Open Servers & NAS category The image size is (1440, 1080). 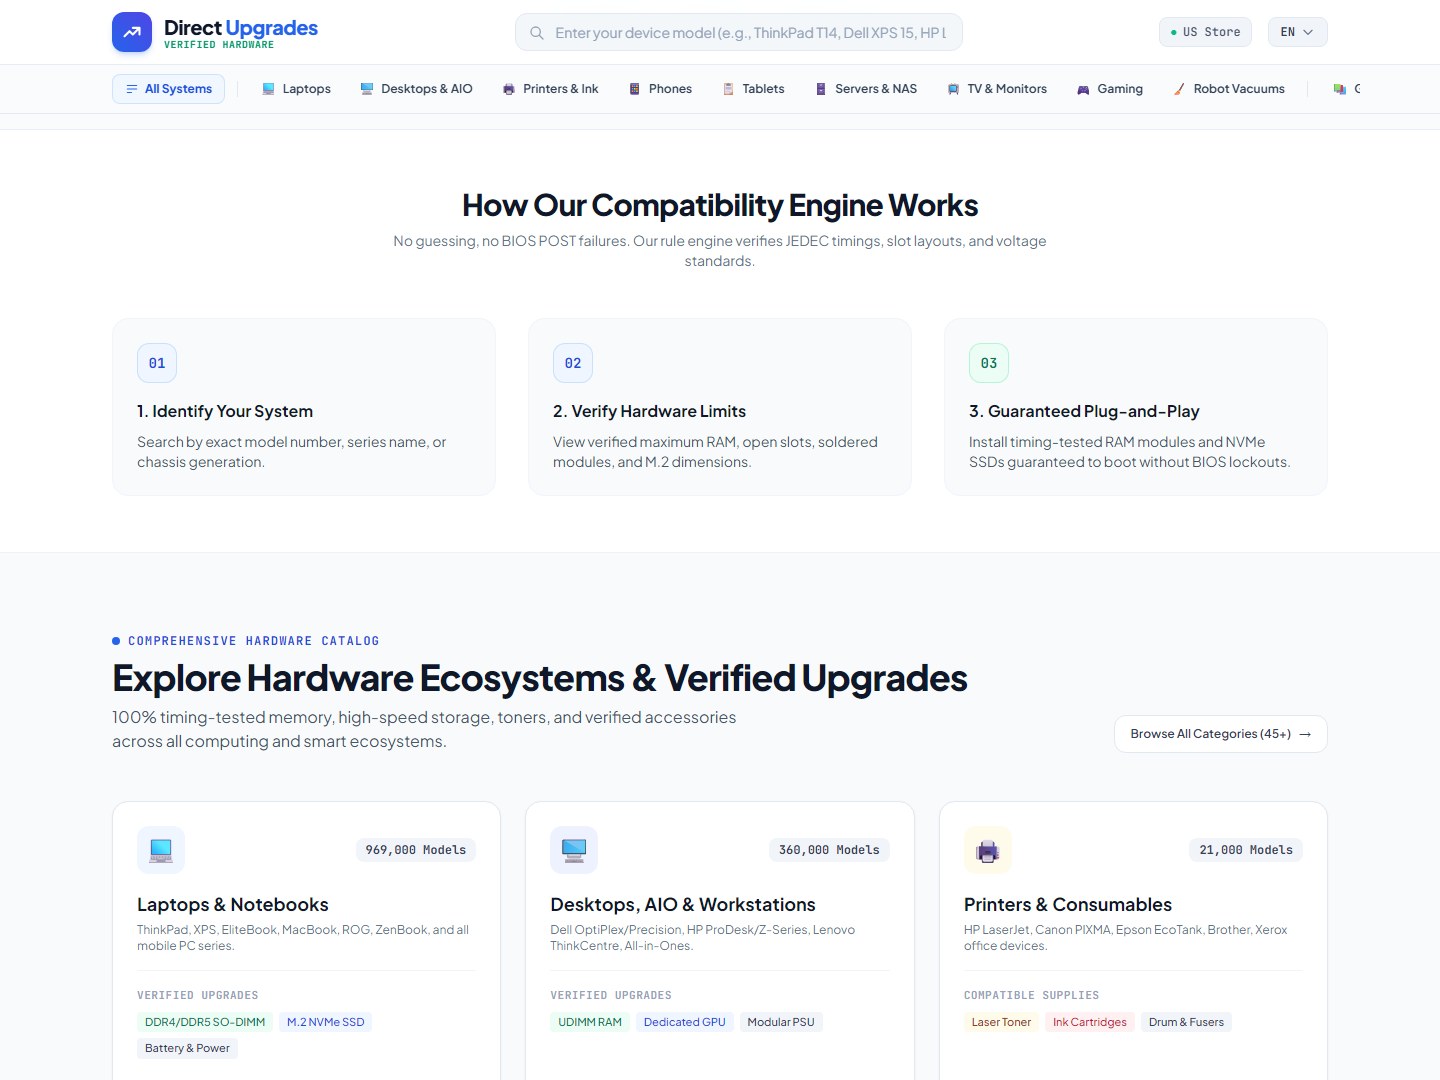point(866,89)
